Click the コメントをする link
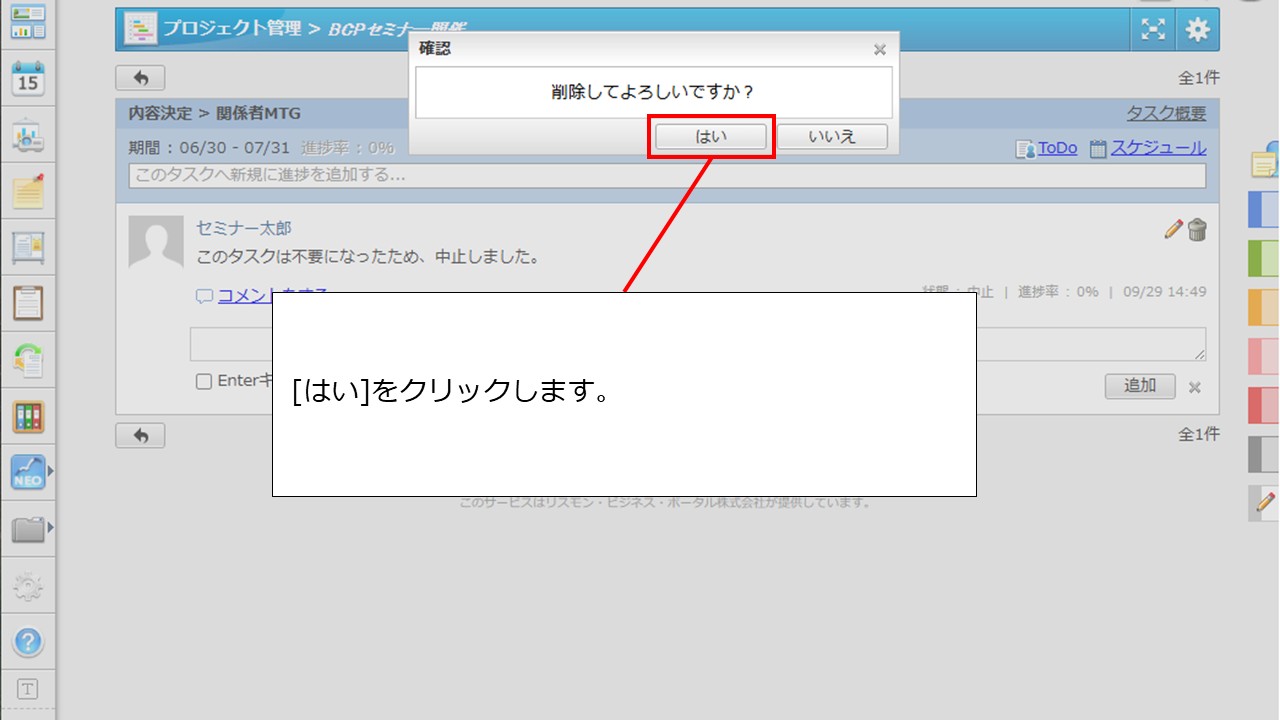This screenshot has width=1280, height=720. (x=273, y=294)
